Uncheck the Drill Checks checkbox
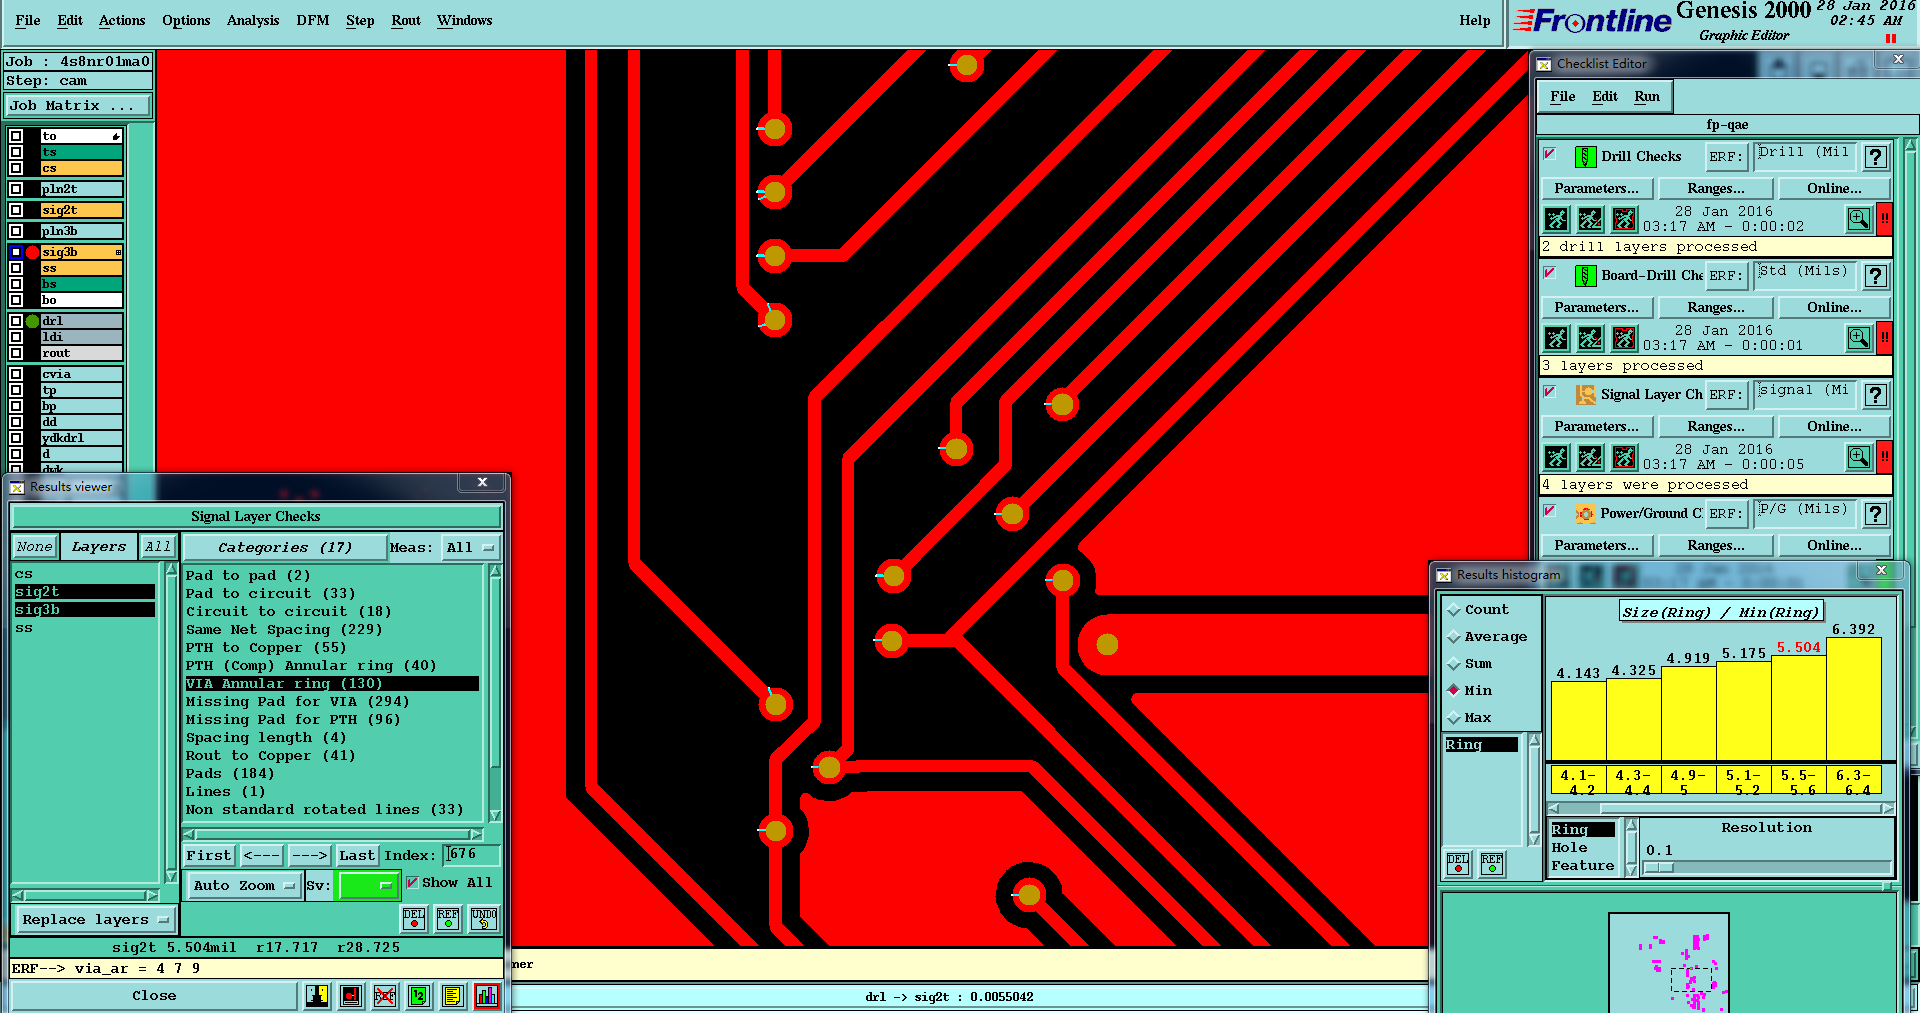Viewport: 1920px width, 1013px height. point(1550,154)
